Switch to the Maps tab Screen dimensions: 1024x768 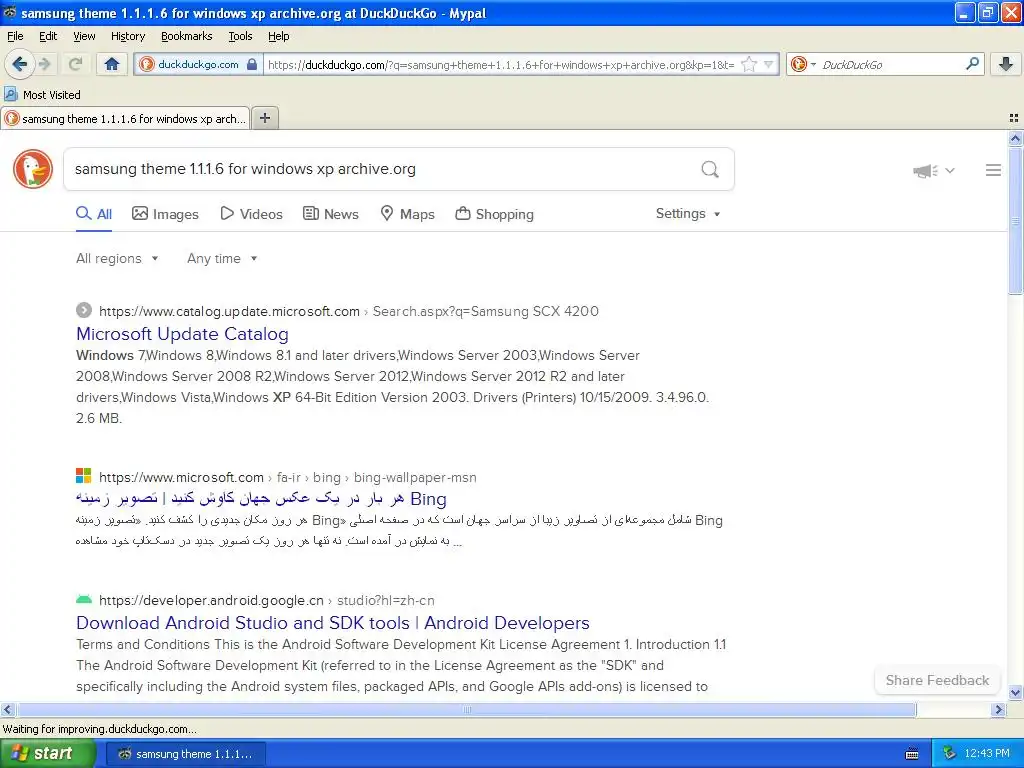pos(408,214)
